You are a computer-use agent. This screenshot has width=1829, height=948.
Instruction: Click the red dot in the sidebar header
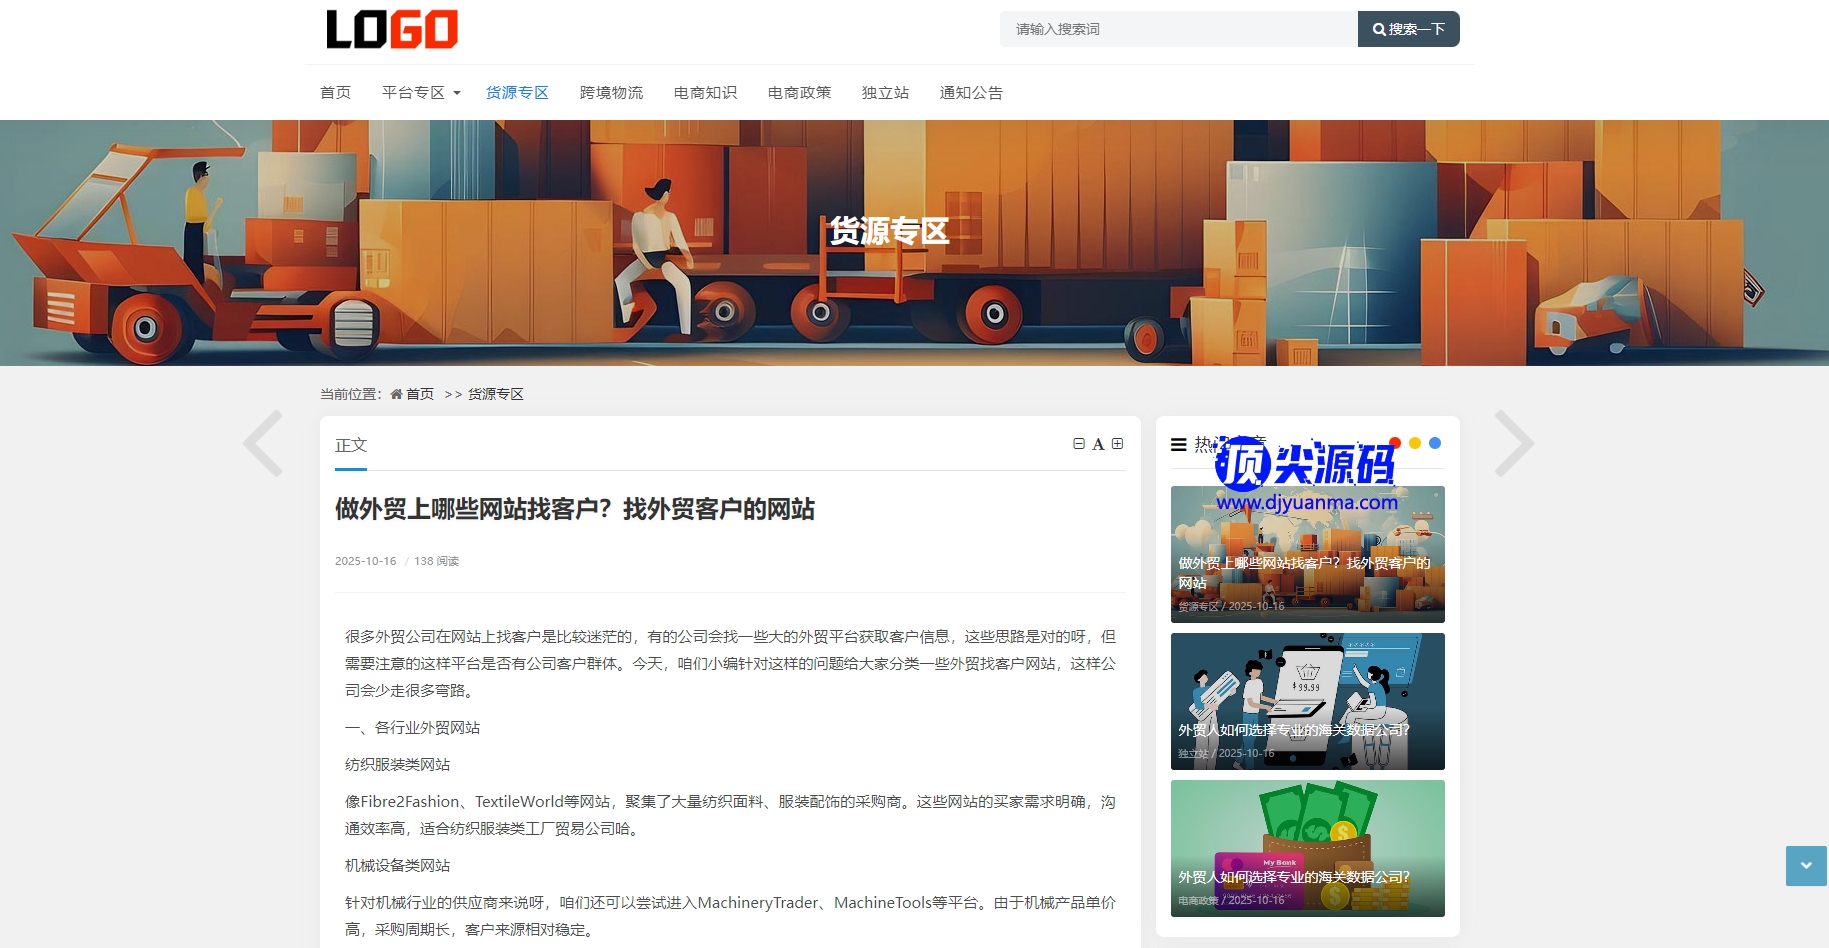click(1395, 443)
